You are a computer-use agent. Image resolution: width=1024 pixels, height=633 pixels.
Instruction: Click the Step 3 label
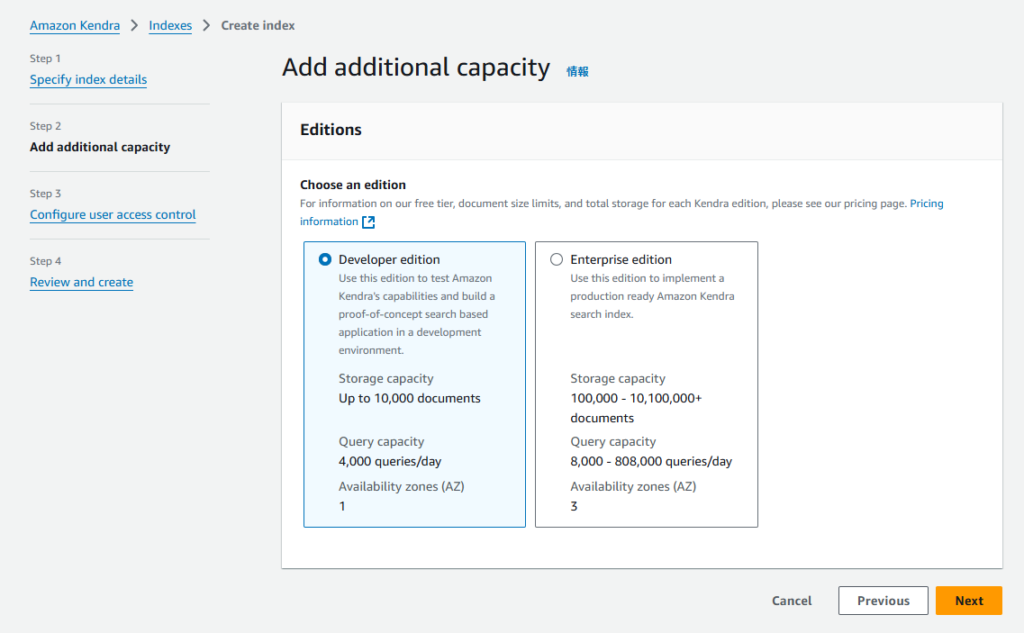45,193
